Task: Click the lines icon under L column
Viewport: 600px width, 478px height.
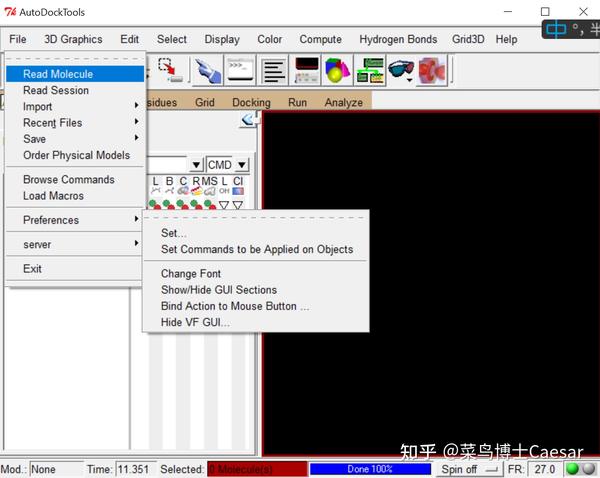Action: click(x=155, y=191)
